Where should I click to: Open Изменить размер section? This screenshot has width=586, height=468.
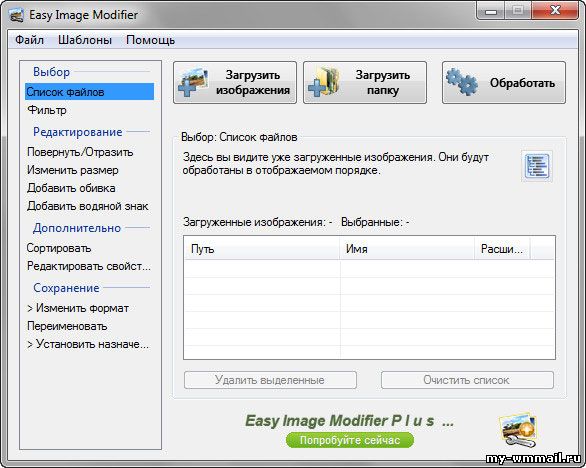(73, 170)
